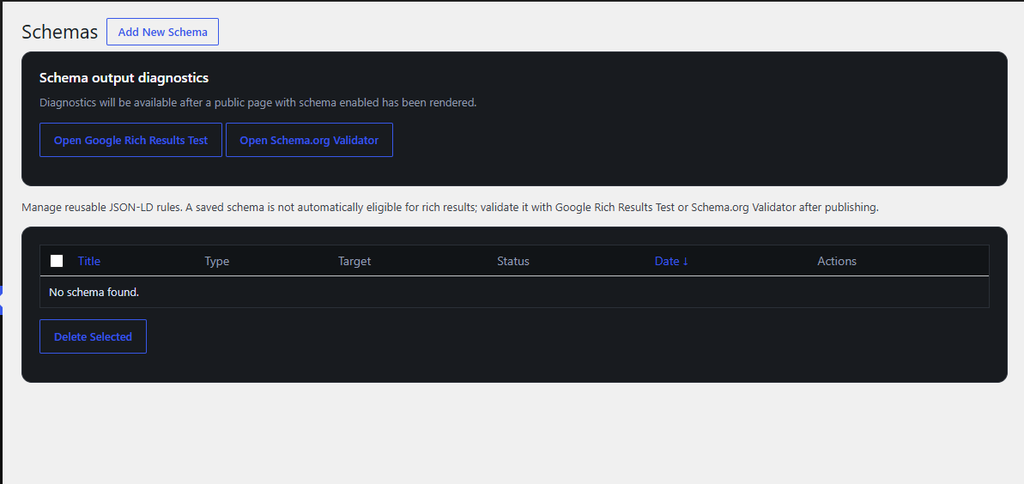Sort schemas by Date column
This screenshot has height=484, width=1024.
pos(671,261)
